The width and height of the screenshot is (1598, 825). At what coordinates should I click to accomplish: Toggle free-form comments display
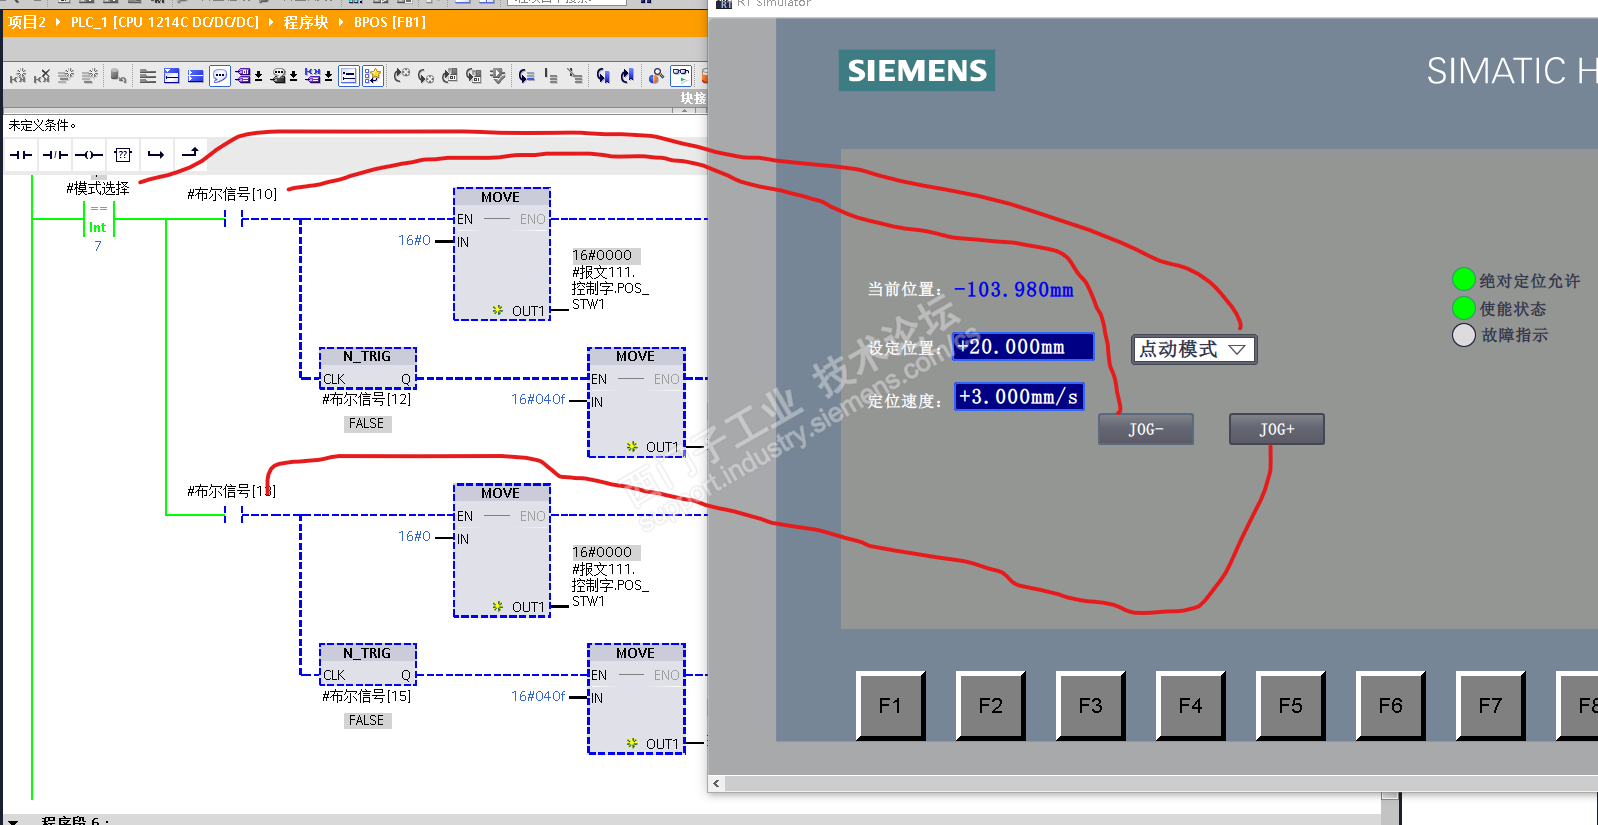point(220,76)
